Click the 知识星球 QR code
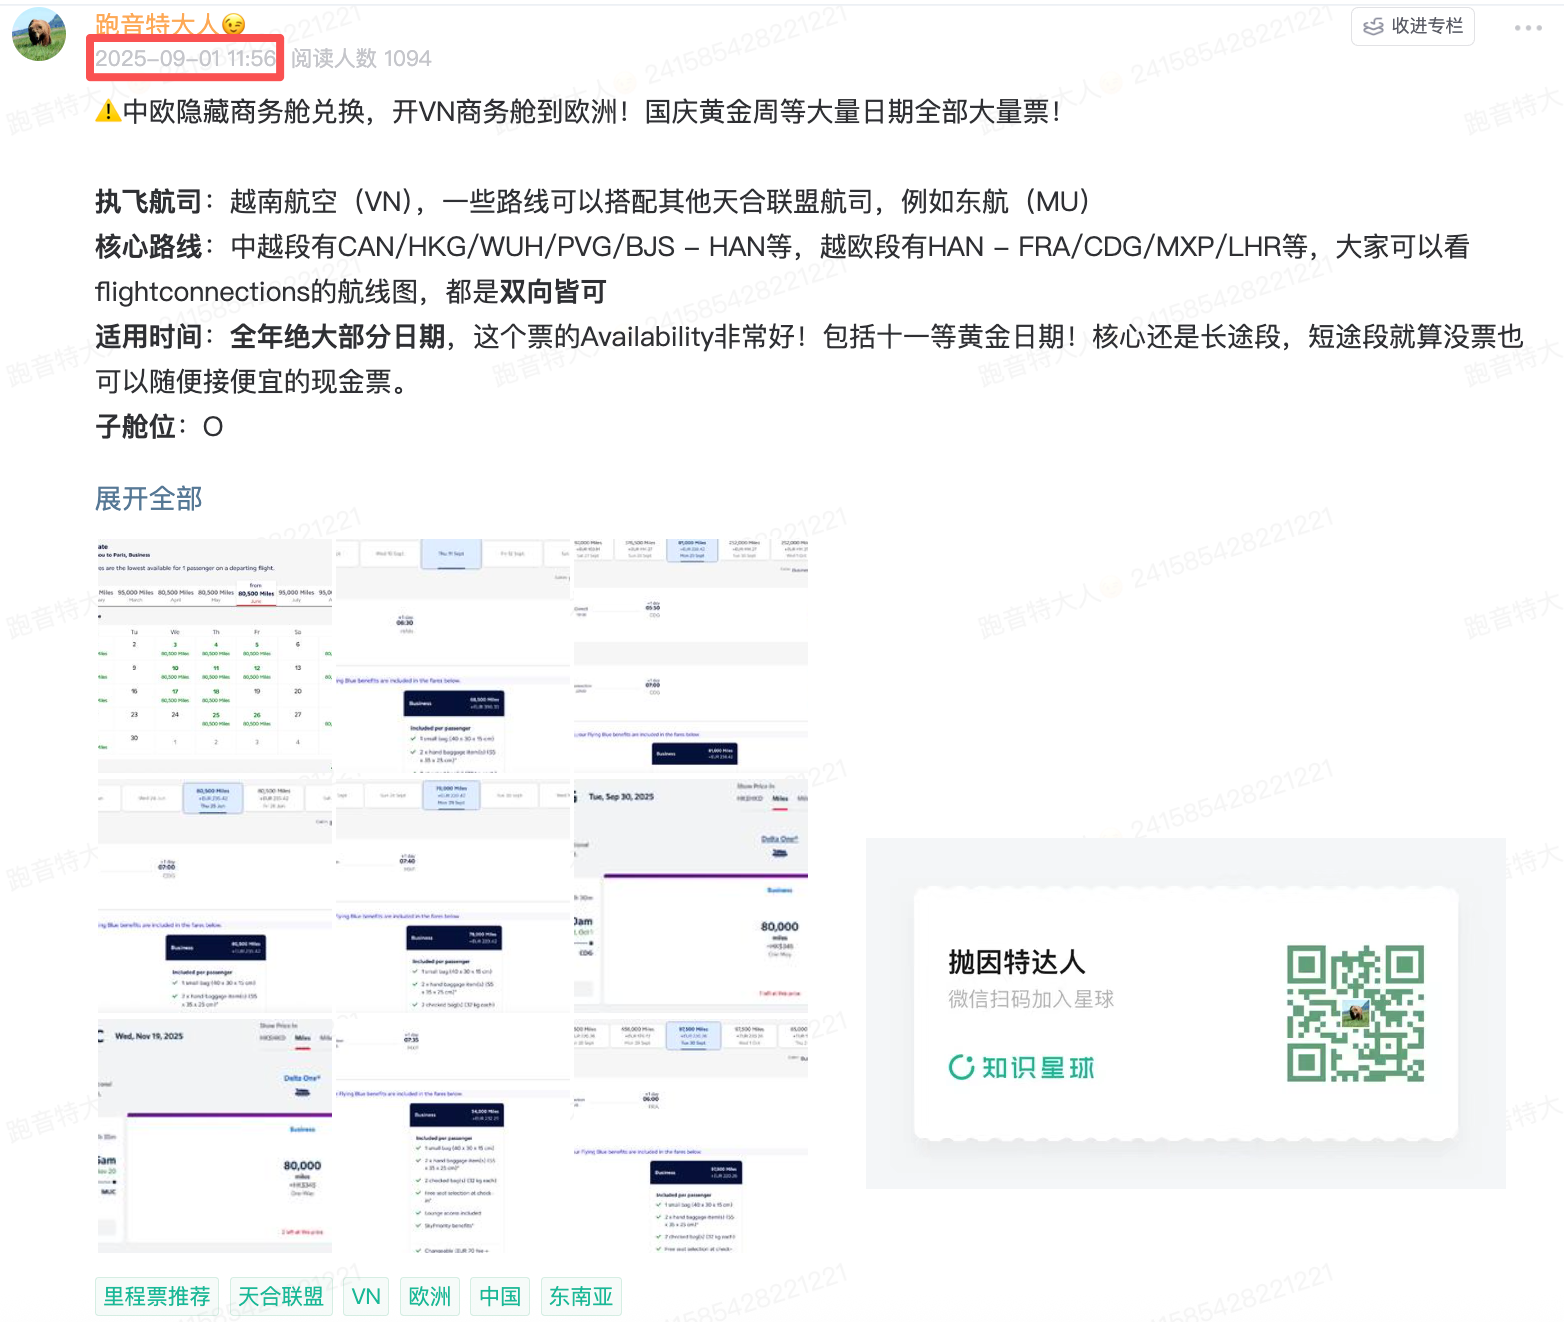This screenshot has width=1564, height=1322. point(1355,1013)
